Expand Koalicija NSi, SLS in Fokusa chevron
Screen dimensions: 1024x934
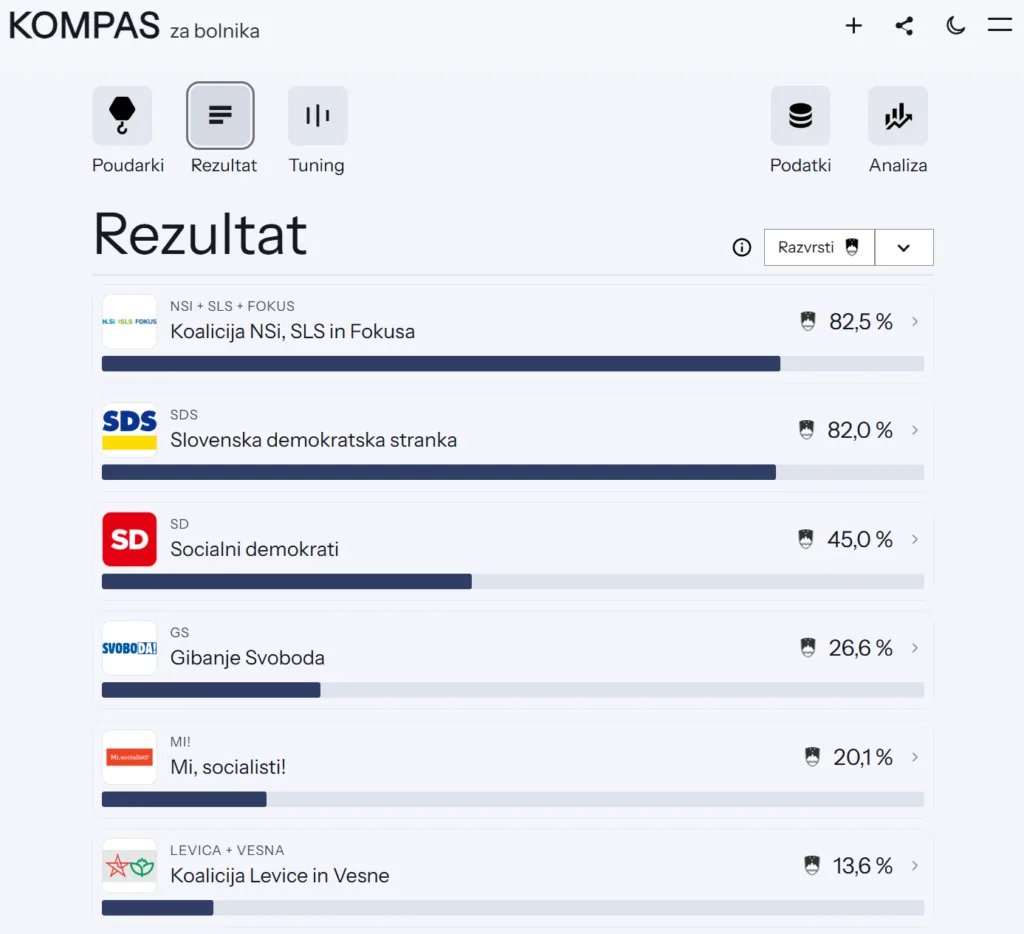coord(915,322)
